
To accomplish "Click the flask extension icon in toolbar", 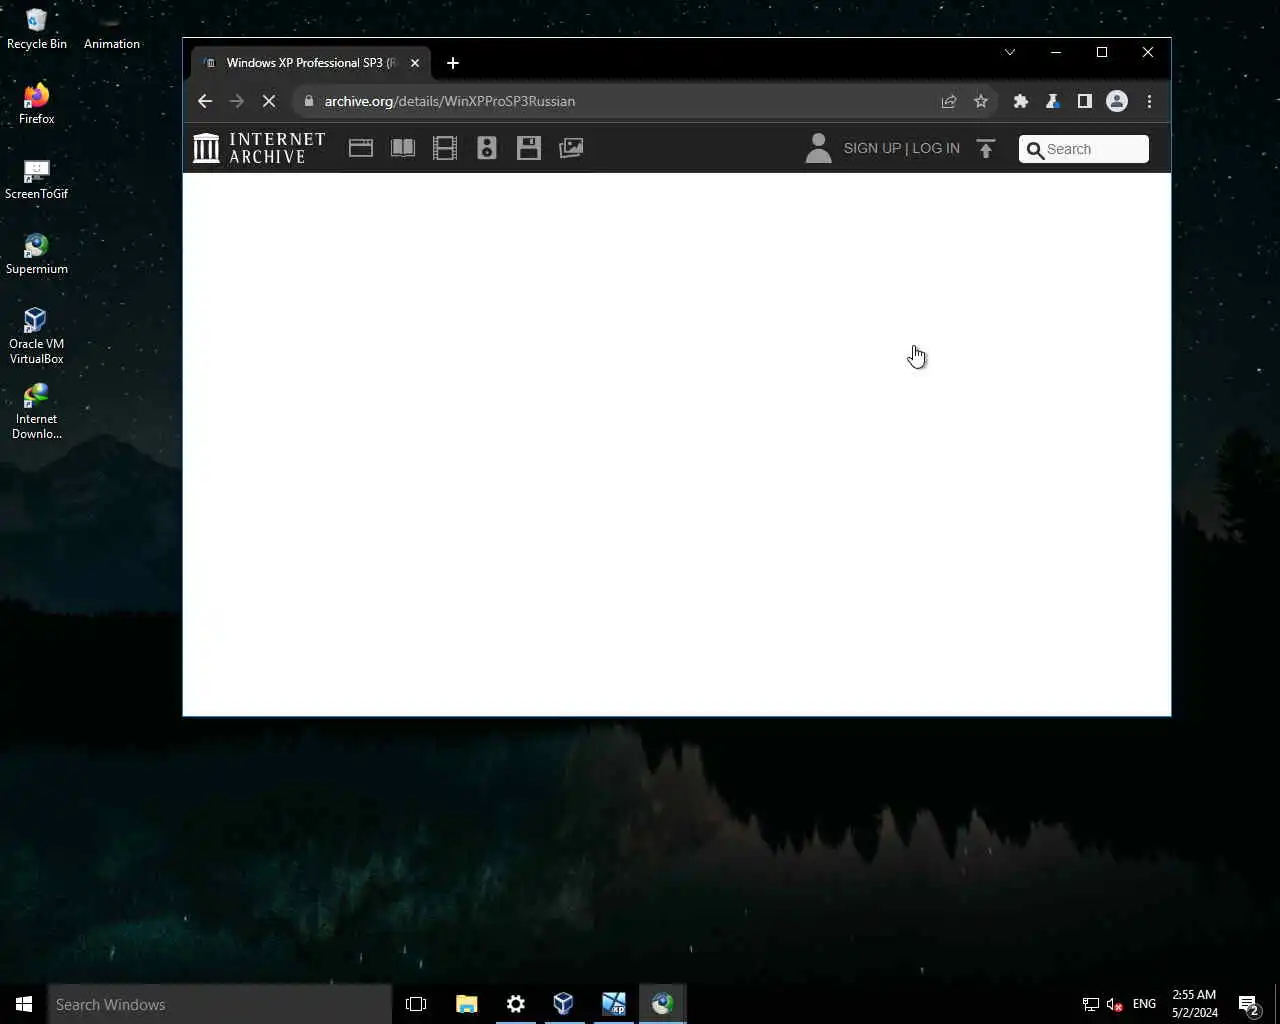I will (x=1053, y=101).
